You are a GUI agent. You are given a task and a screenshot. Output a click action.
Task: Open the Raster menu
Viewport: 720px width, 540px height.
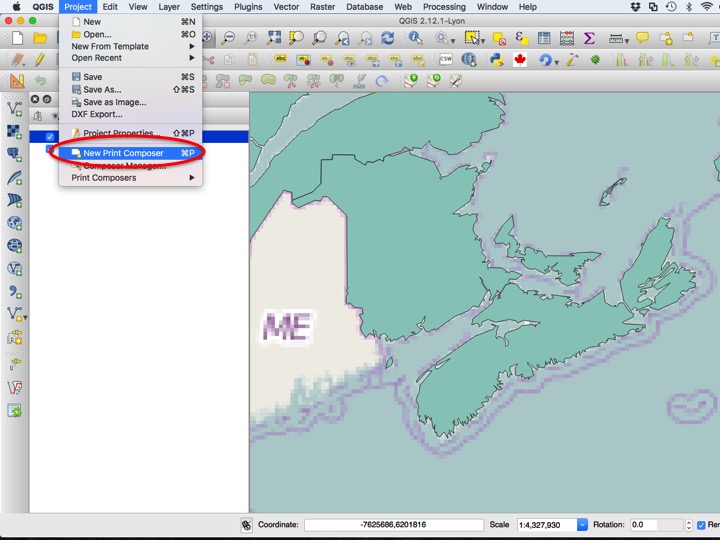322,7
